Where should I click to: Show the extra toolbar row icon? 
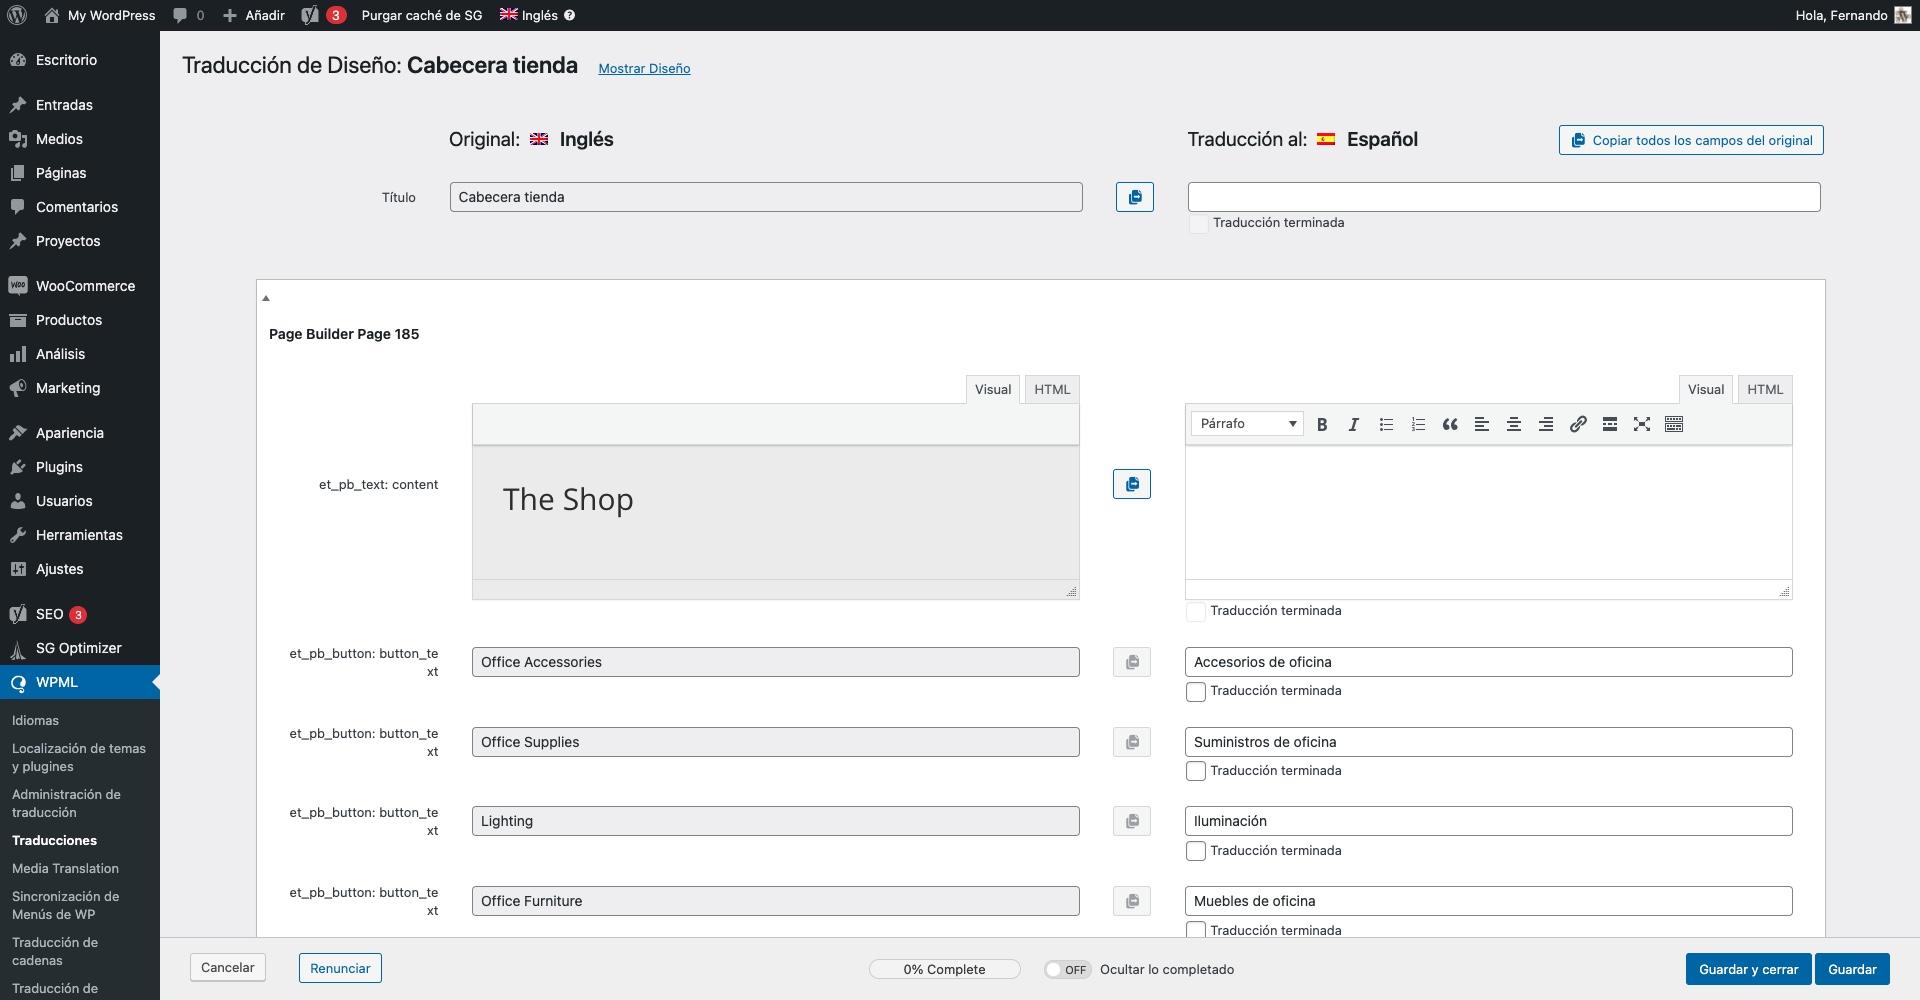(1674, 424)
